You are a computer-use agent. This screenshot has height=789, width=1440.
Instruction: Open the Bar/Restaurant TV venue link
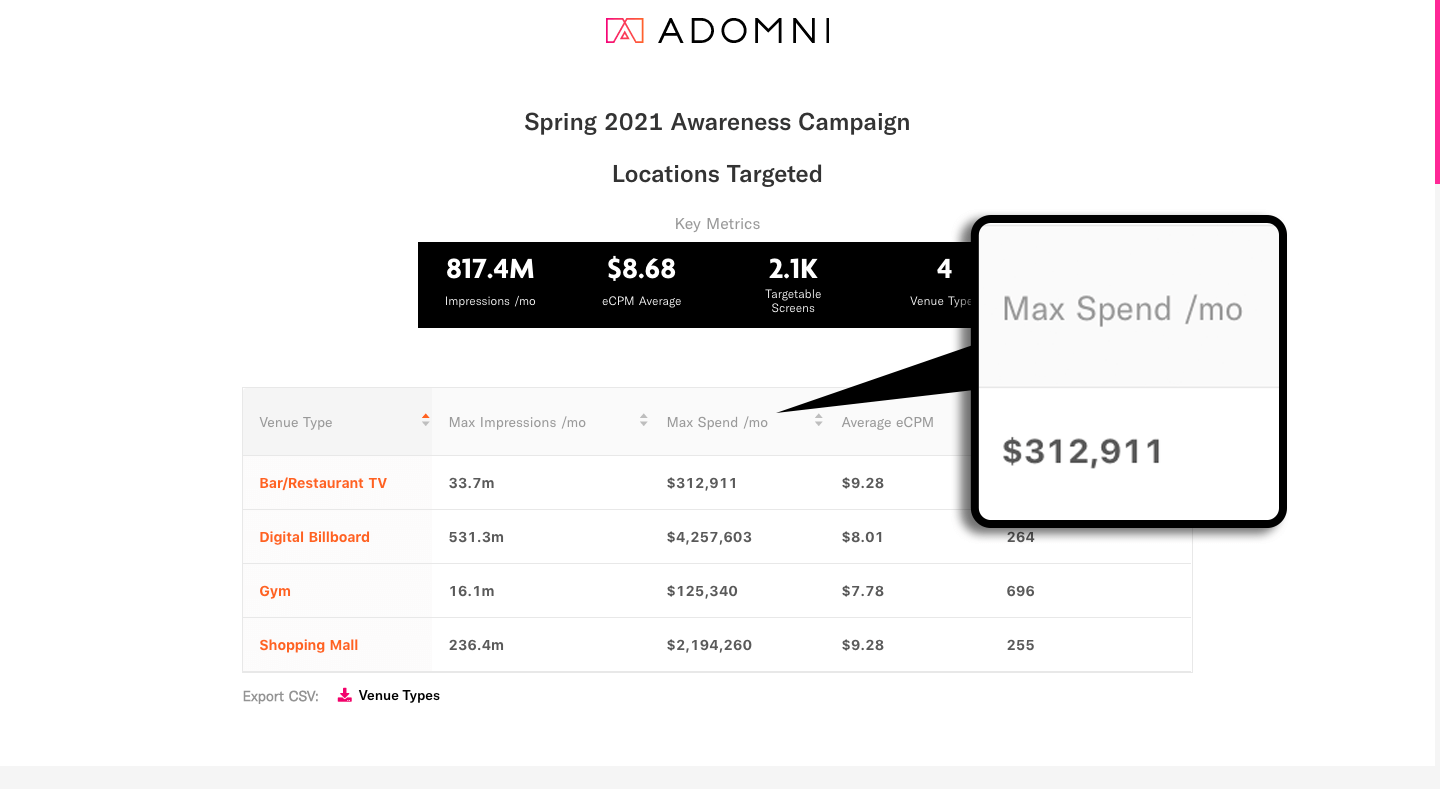tap(323, 483)
